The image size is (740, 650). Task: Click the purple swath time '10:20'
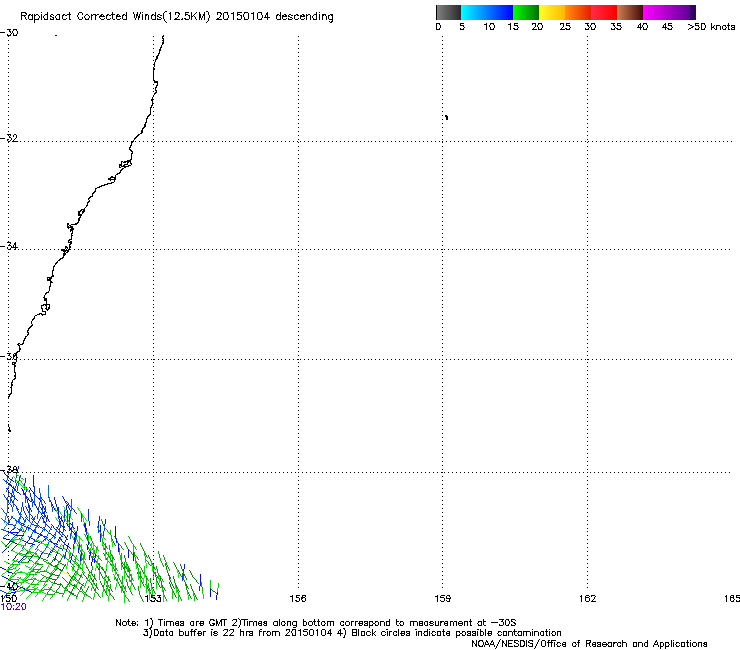point(13,607)
